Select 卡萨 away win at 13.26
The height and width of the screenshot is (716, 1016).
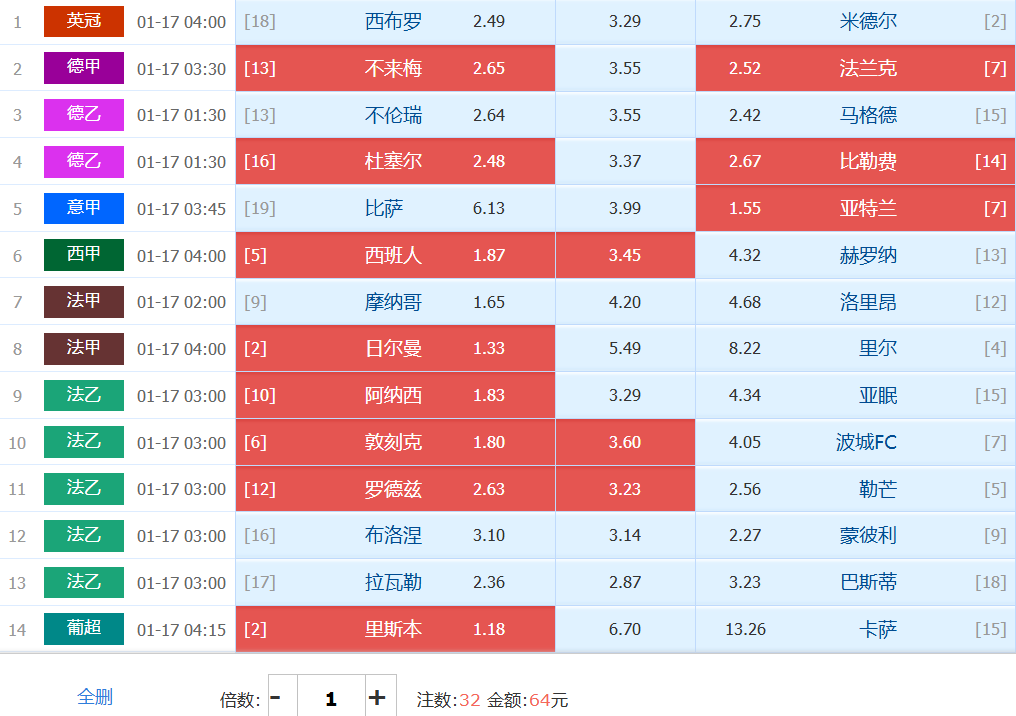coord(855,629)
